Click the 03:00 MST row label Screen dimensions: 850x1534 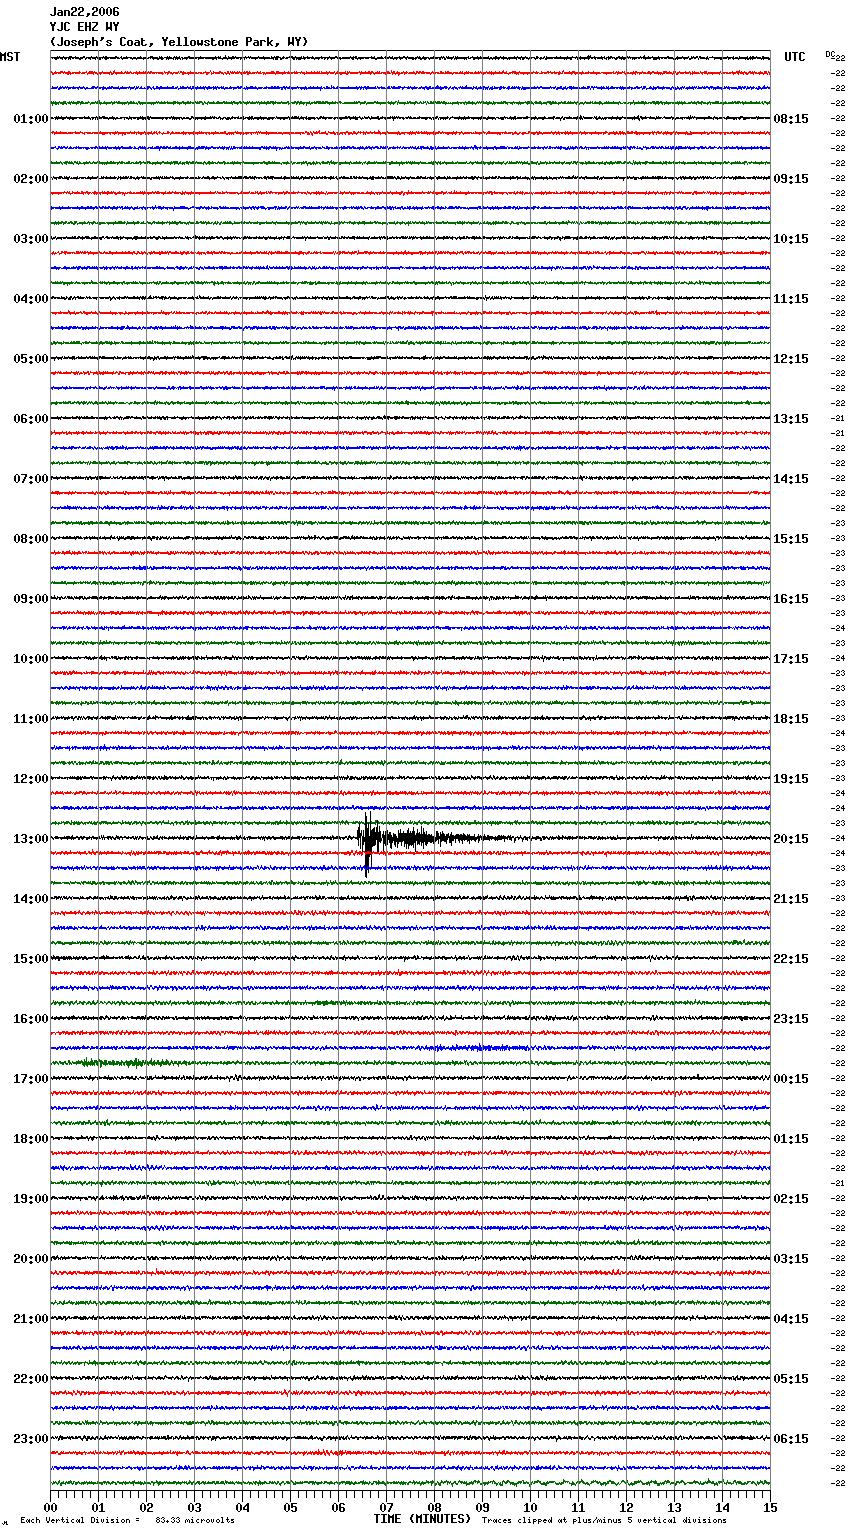tap(30, 239)
